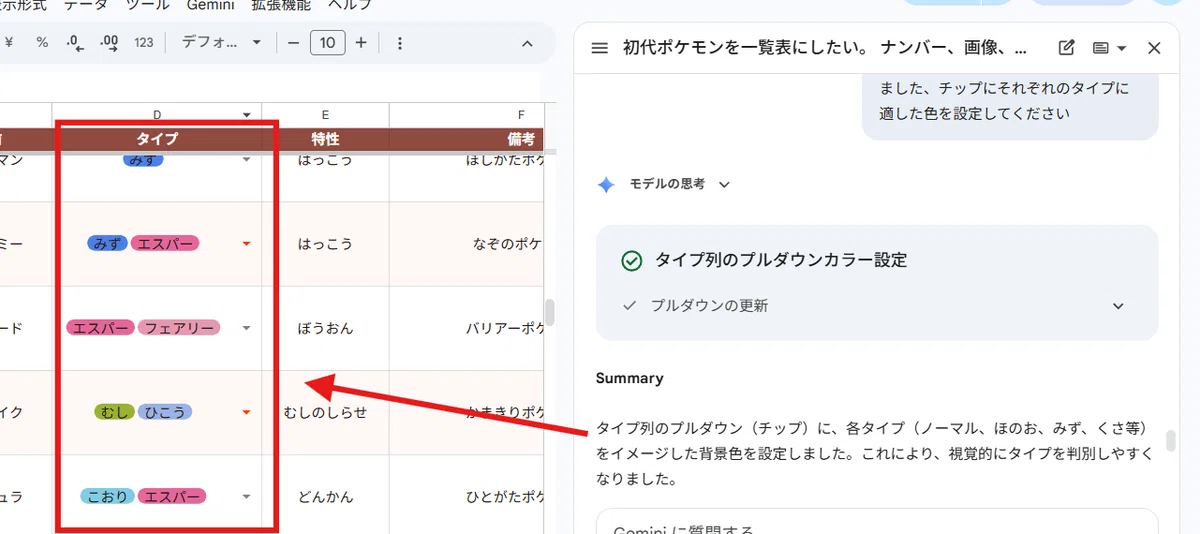Click the green むし chip
The width and height of the screenshot is (1200, 534).
(x=114, y=411)
